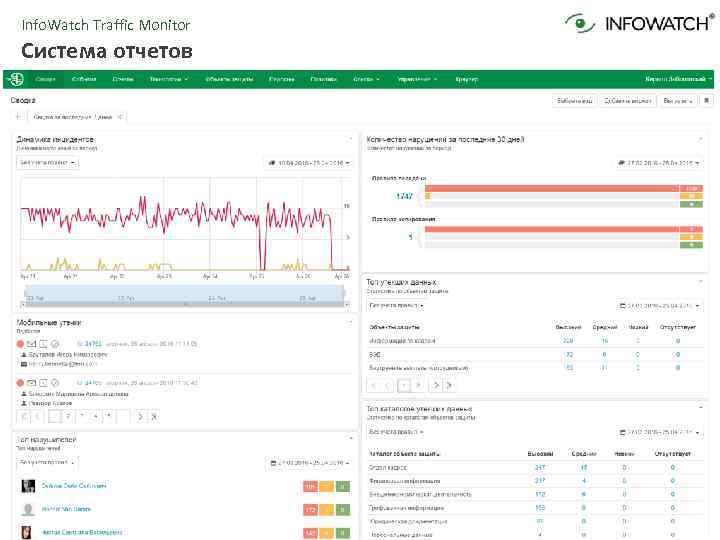Open second violator name link in Топ нарушителей
This screenshot has width=720, height=540.
click(x=66, y=509)
